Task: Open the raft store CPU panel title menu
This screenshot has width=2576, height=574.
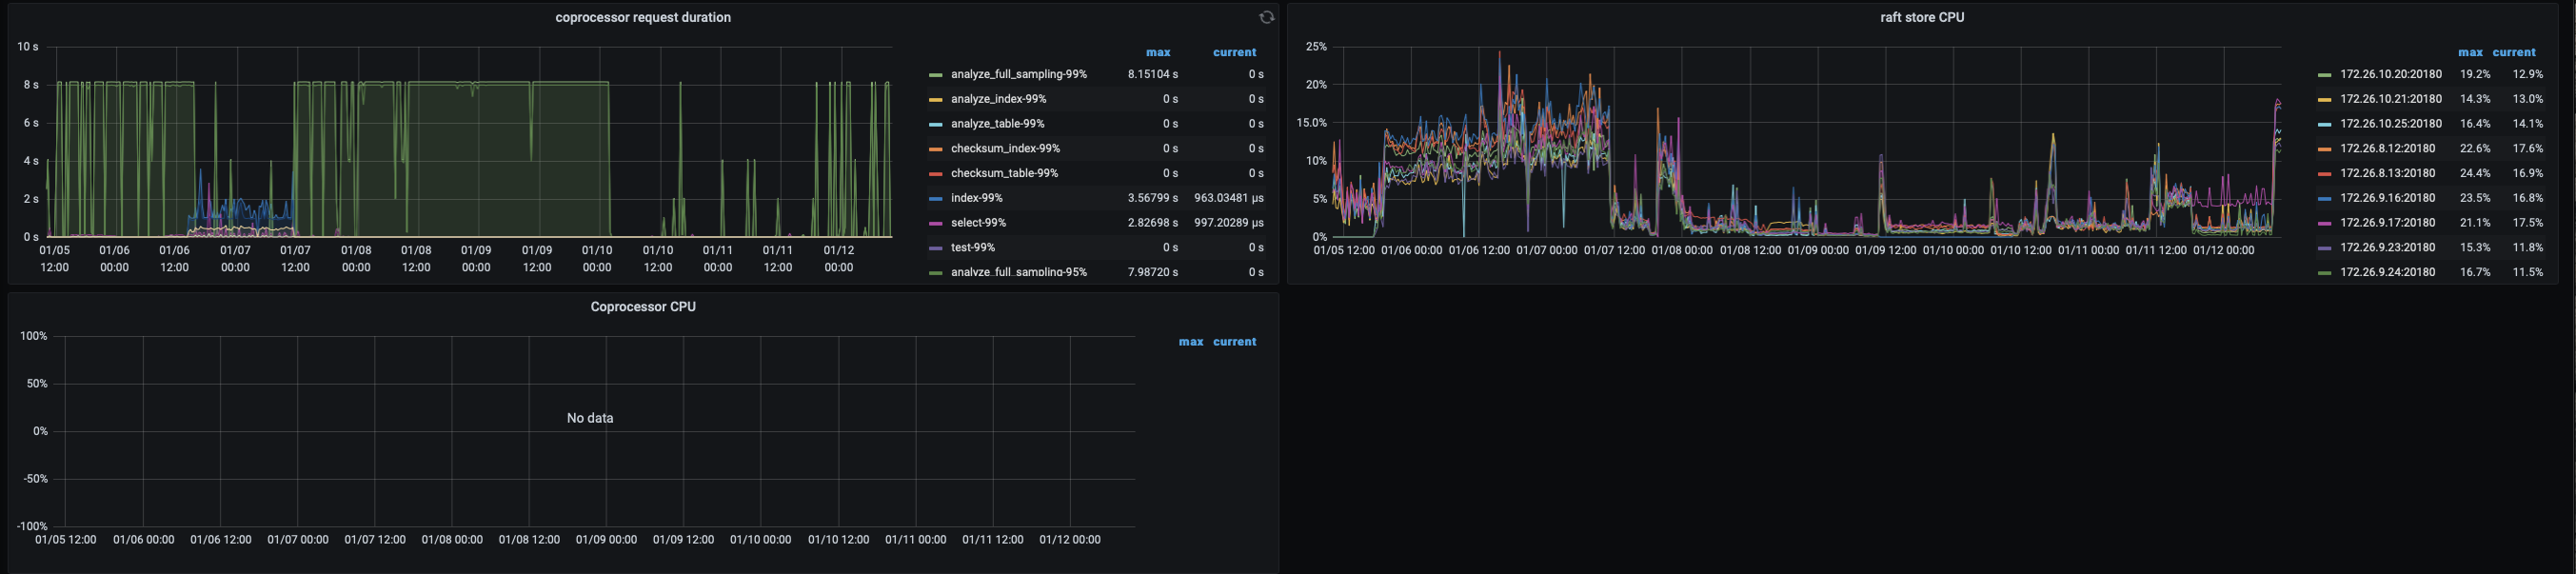Action: 1921,17
